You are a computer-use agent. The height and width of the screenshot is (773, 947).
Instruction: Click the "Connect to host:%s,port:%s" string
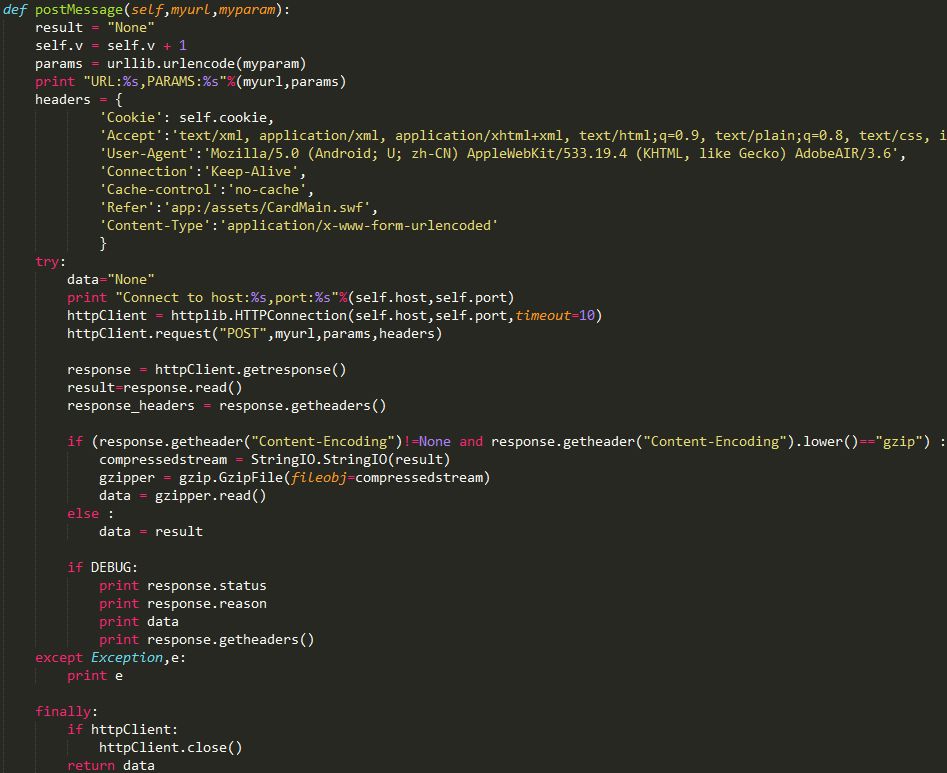(227, 298)
